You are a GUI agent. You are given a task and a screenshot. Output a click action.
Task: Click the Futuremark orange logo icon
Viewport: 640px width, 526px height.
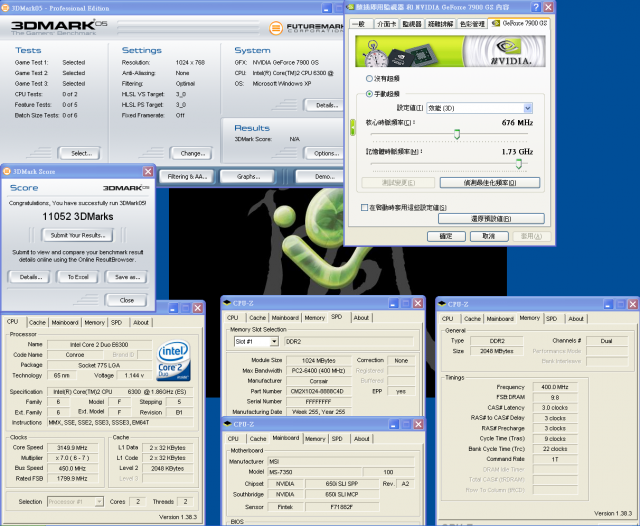click(x=276, y=28)
